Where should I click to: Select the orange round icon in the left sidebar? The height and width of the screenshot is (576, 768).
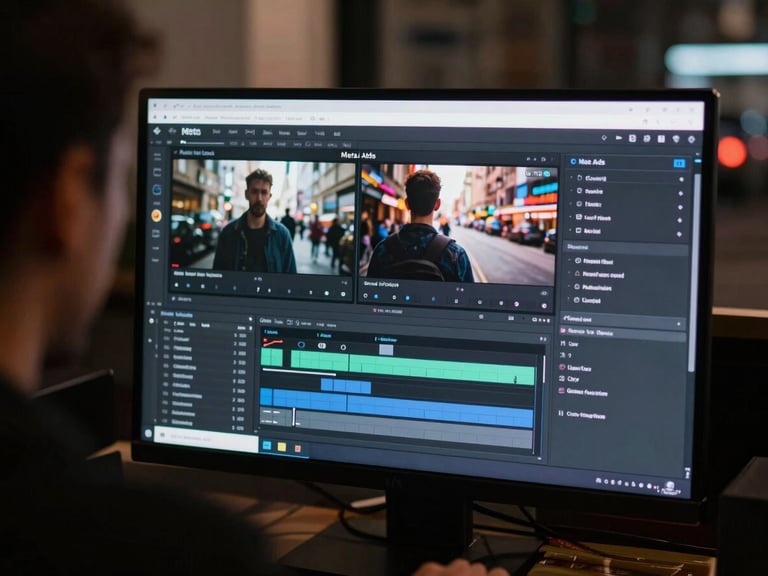pos(156,215)
